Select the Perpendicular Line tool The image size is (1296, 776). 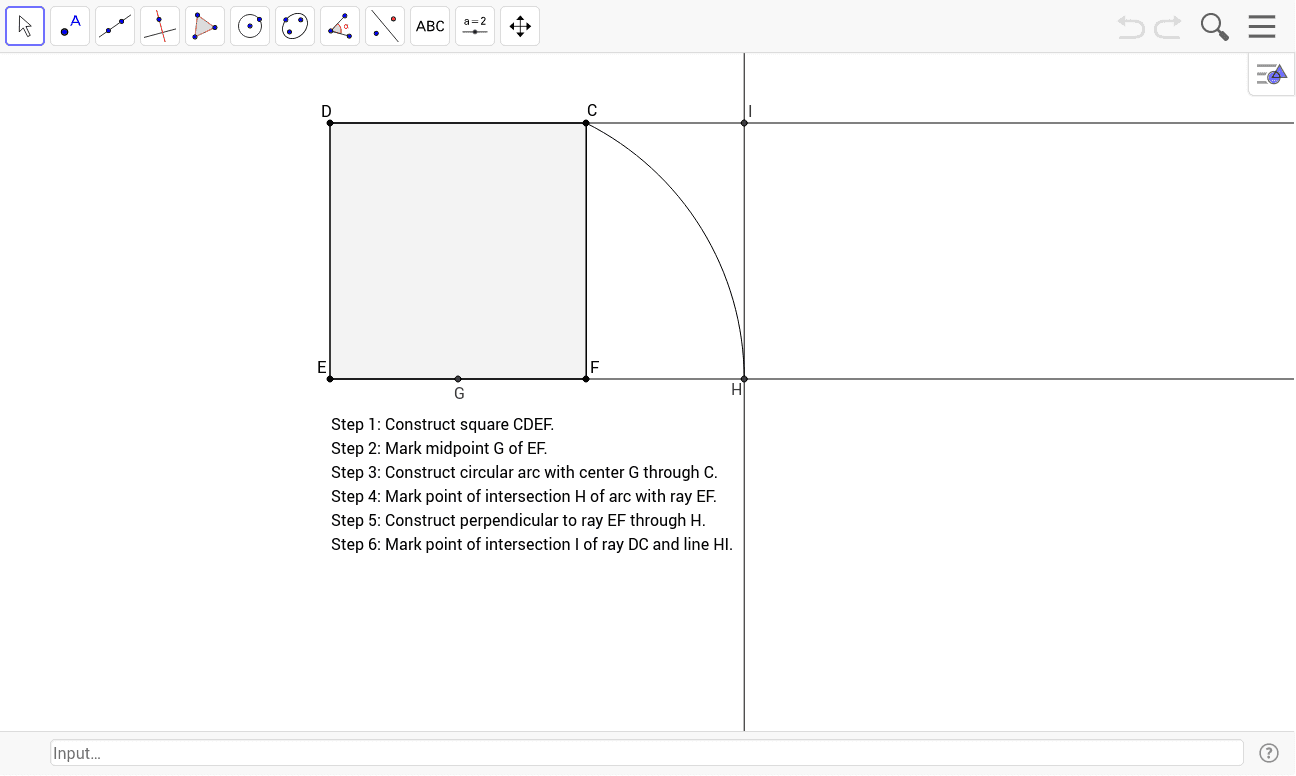[160, 26]
